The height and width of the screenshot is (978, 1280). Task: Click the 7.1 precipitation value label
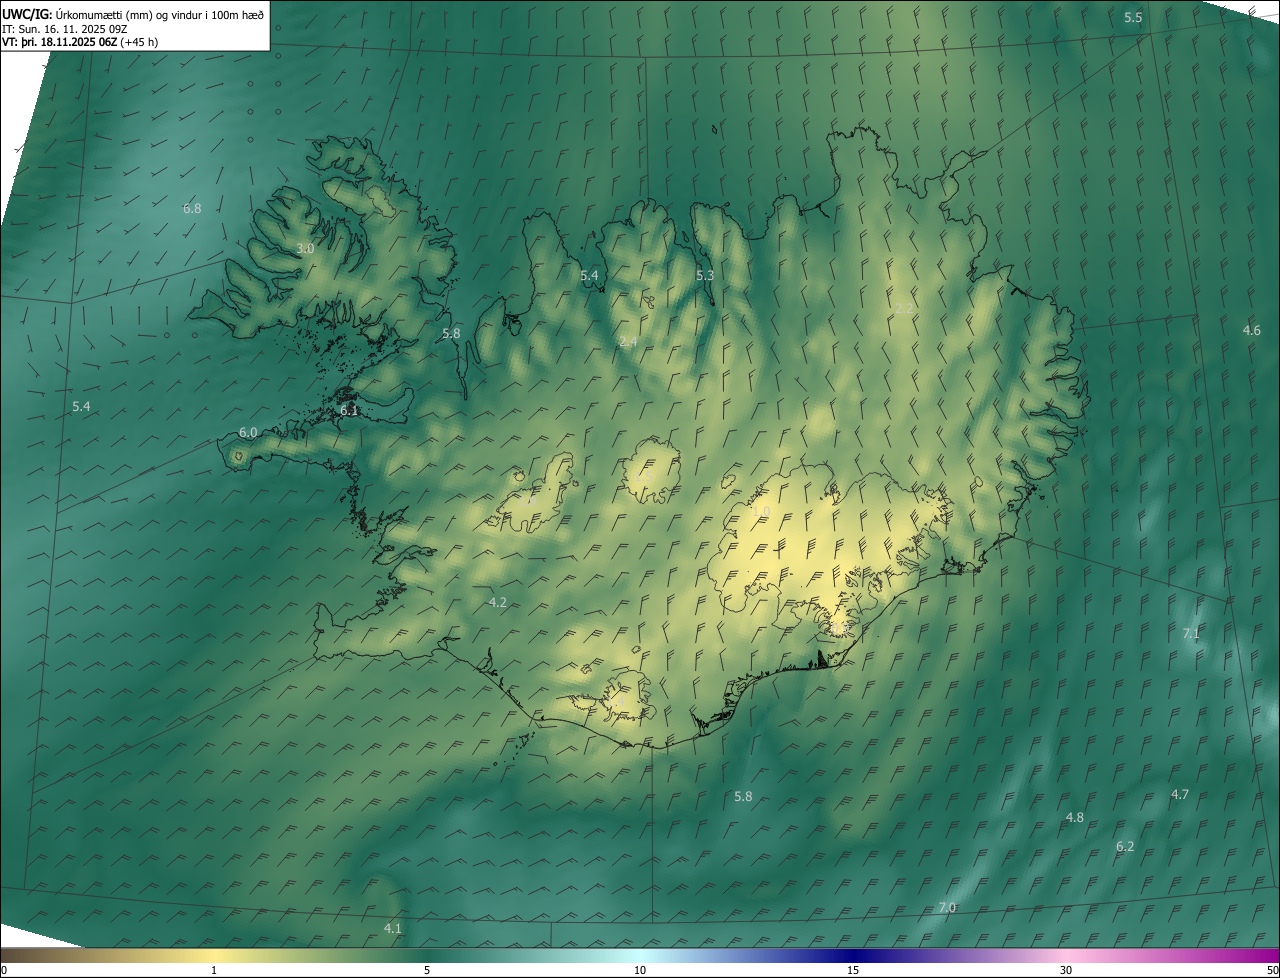tap(1191, 633)
